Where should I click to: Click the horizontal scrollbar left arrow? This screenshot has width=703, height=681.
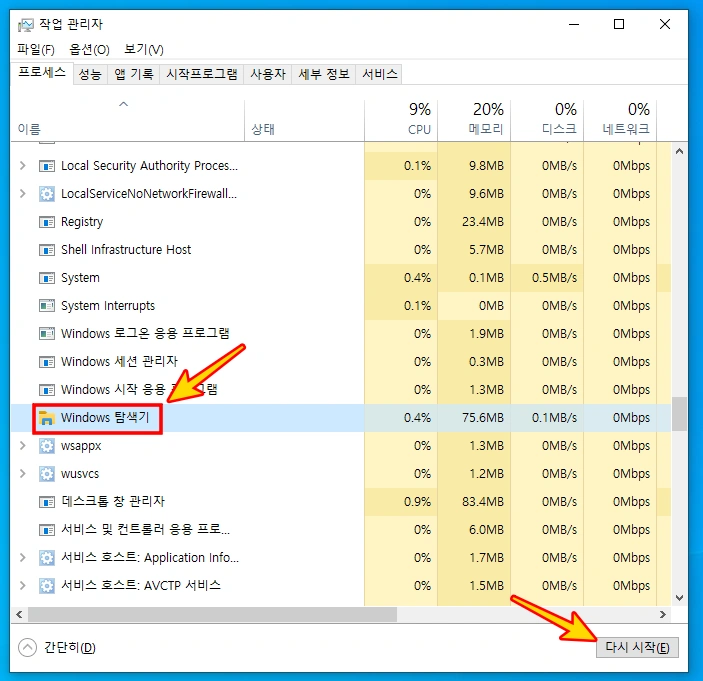coord(19,614)
